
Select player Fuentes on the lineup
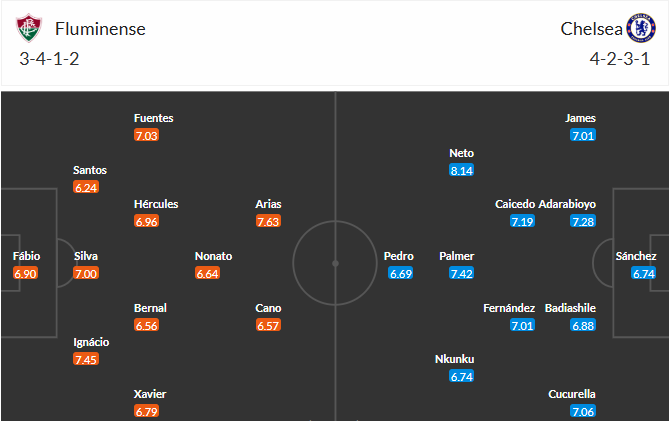point(154,118)
